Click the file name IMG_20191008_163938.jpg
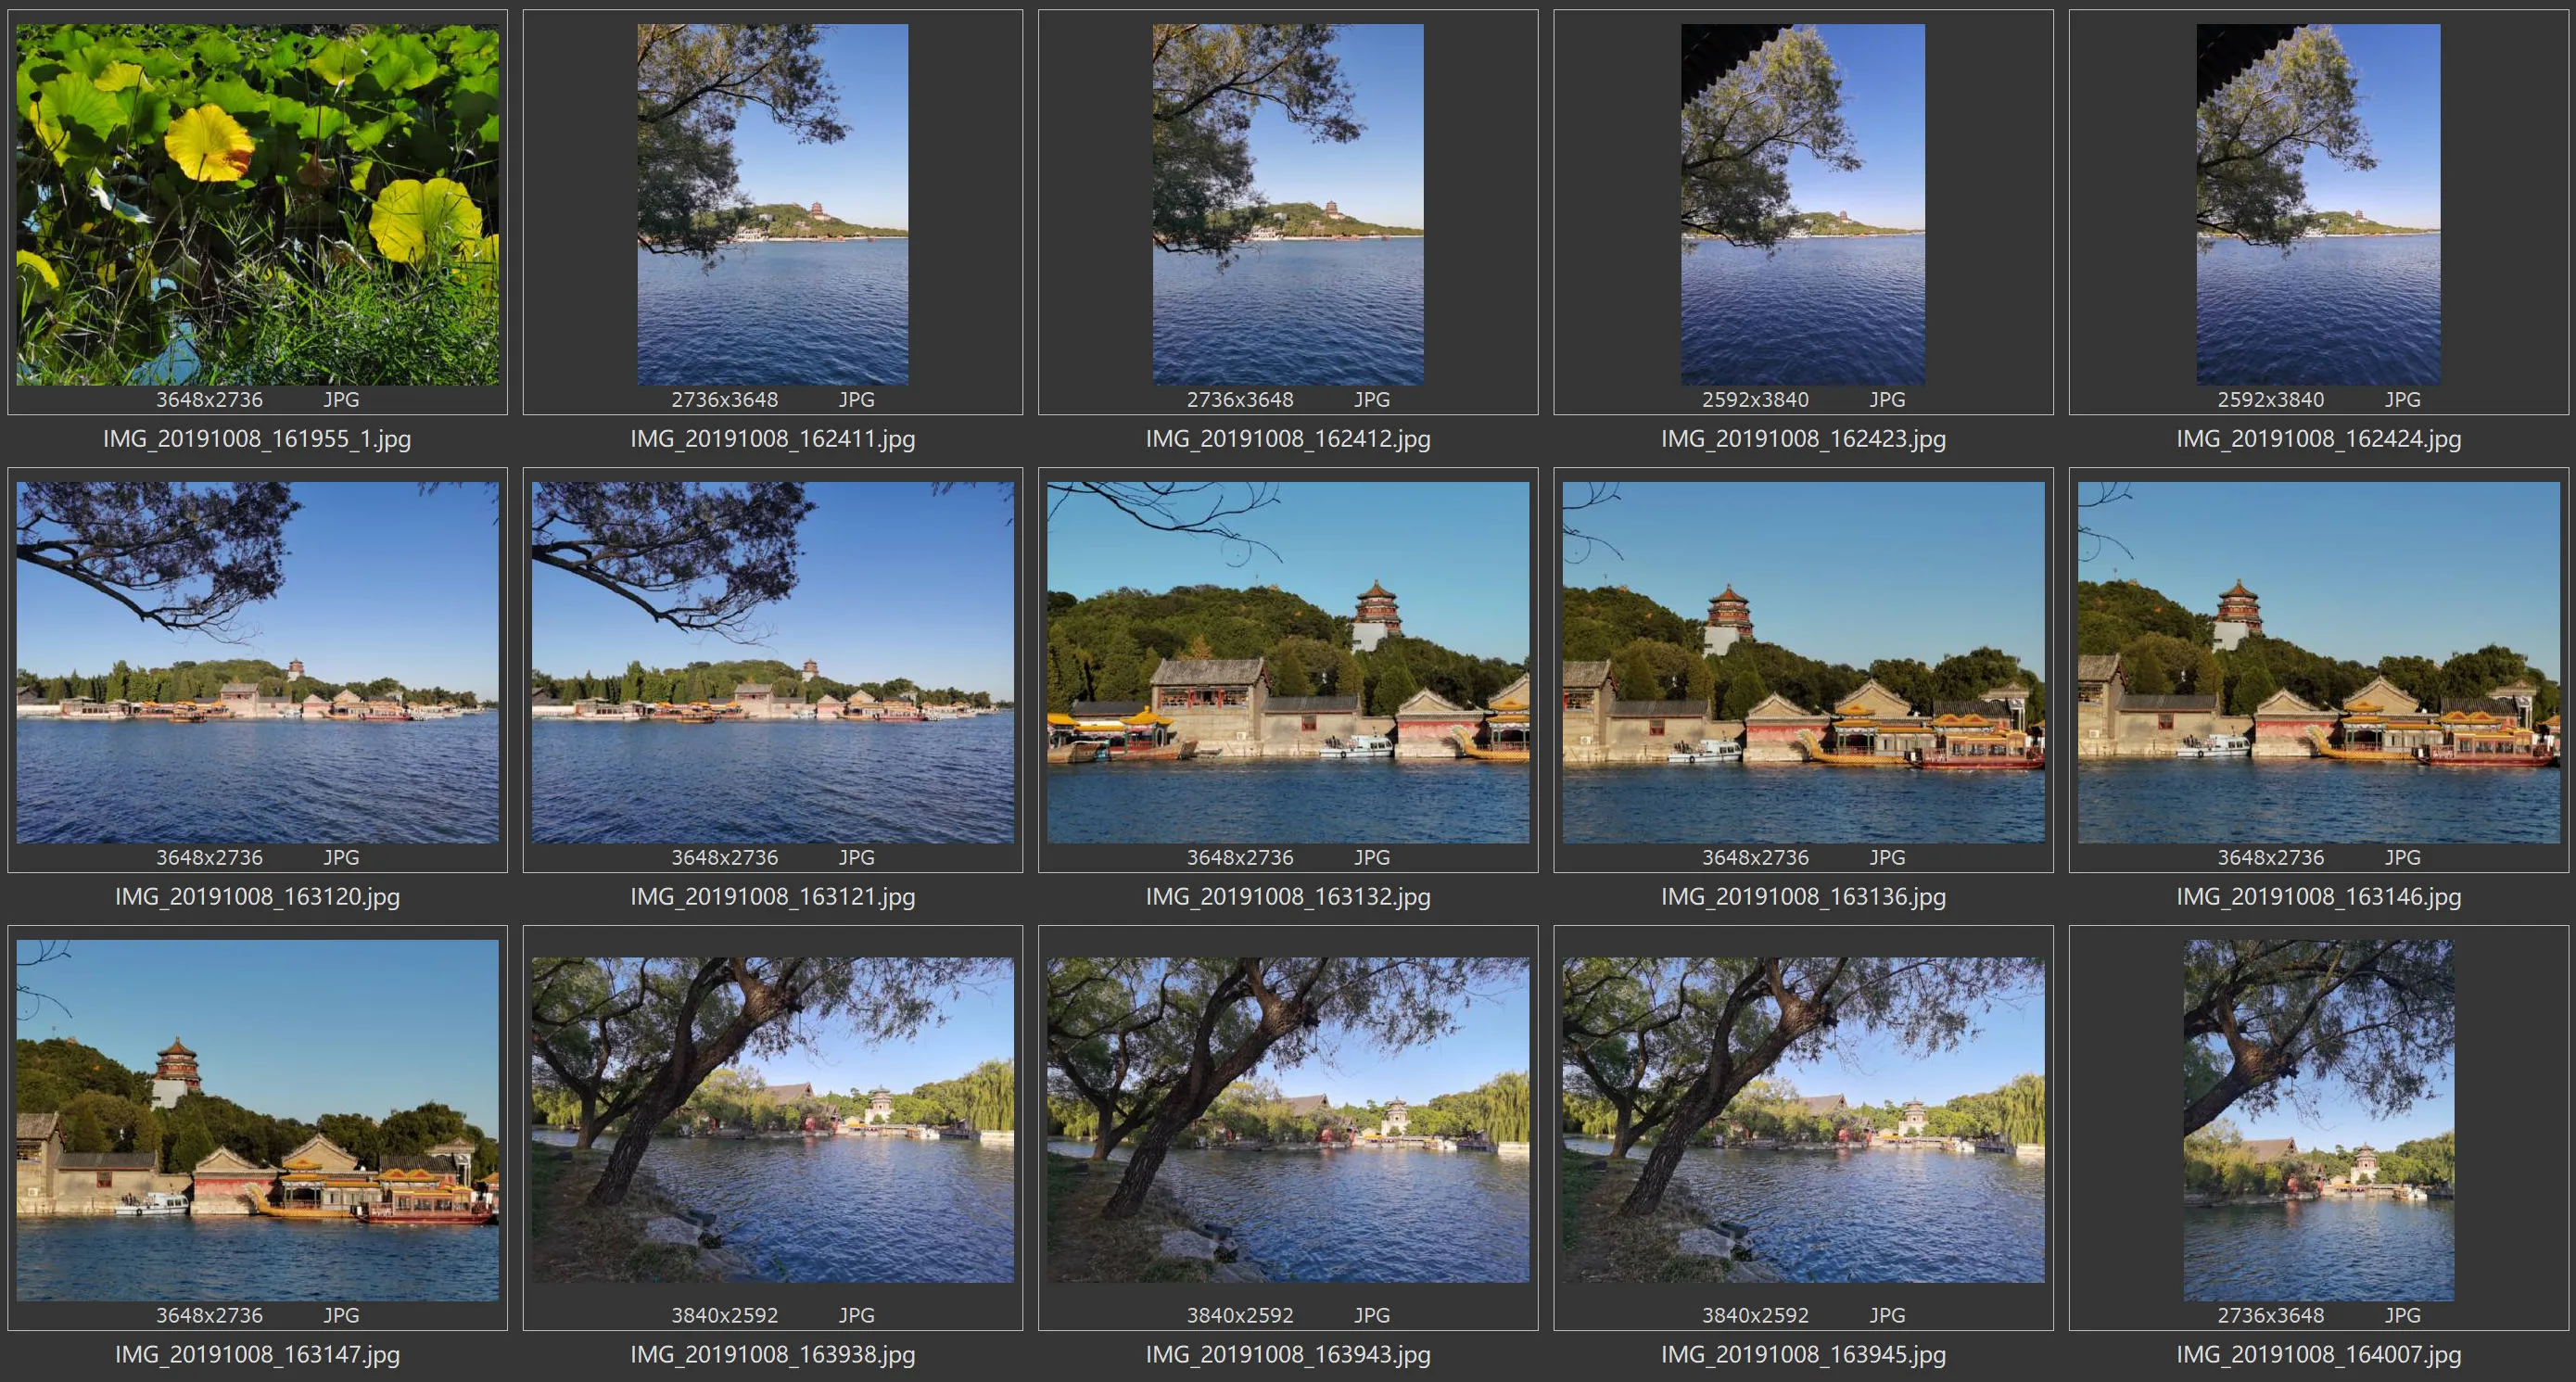The width and height of the screenshot is (2576, 1382). coord(773,1355)
